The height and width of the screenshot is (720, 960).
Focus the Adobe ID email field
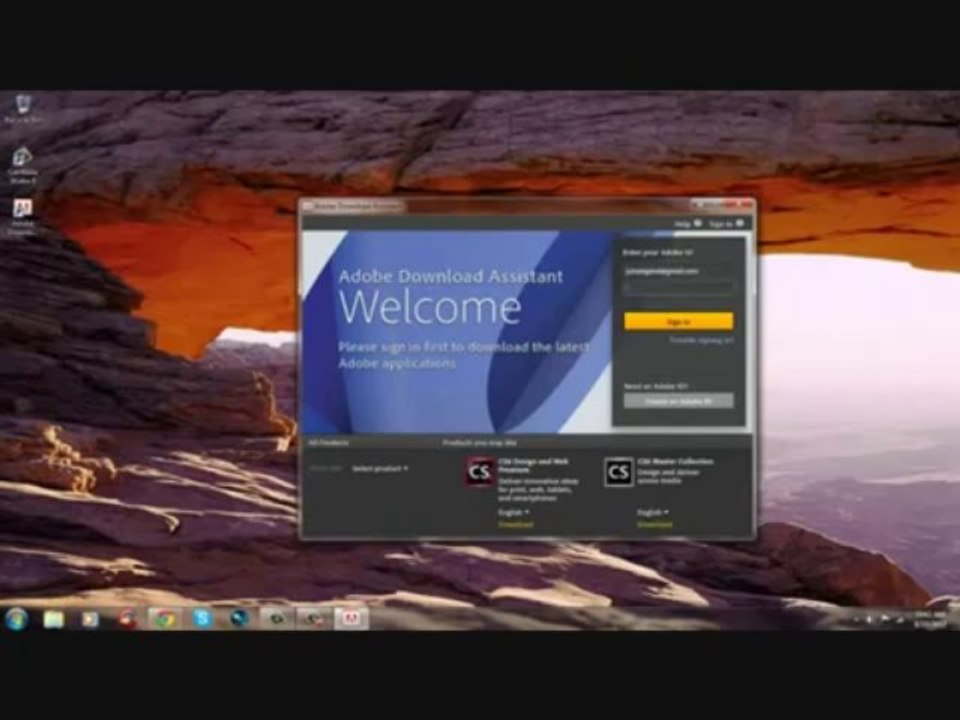[678, 271]
